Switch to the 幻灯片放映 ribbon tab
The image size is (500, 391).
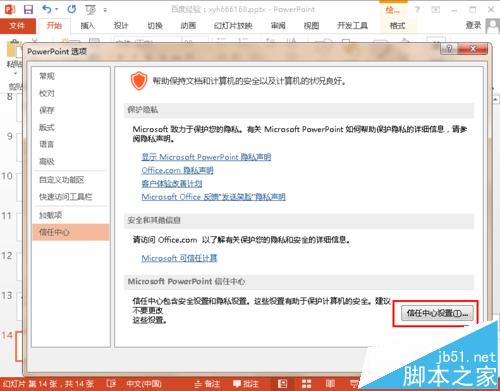point(233,25)
